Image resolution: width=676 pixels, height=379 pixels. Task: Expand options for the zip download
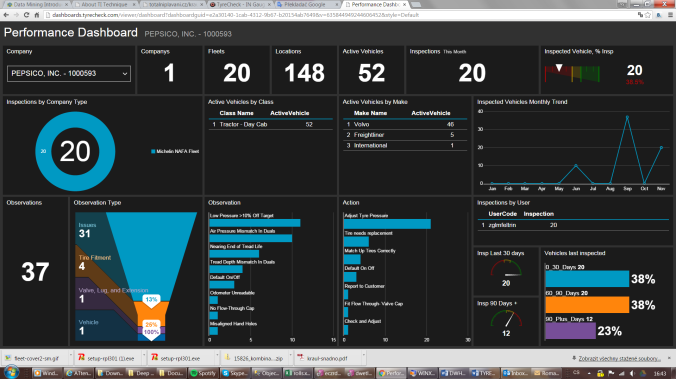click(x=290, y=357)
